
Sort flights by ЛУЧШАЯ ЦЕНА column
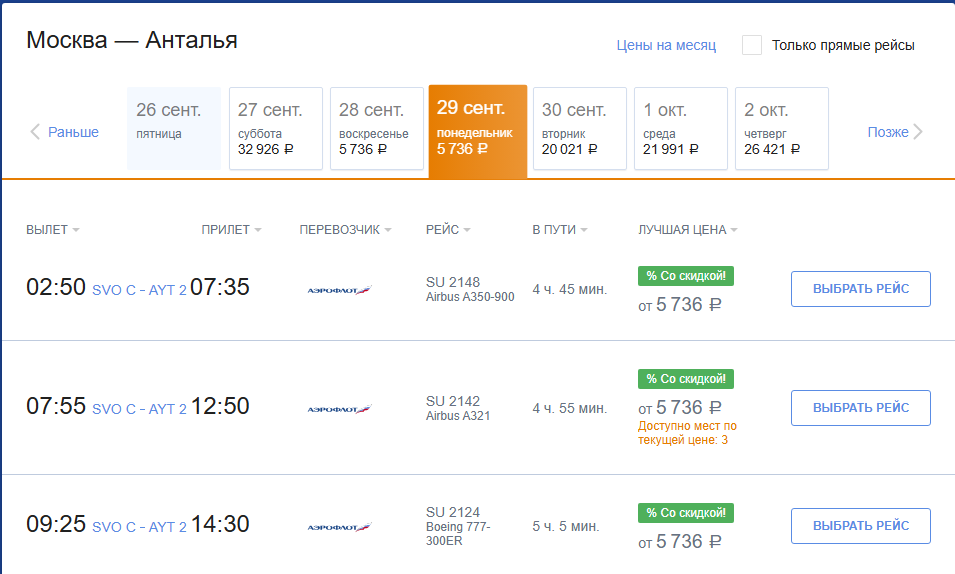[688, 230]
